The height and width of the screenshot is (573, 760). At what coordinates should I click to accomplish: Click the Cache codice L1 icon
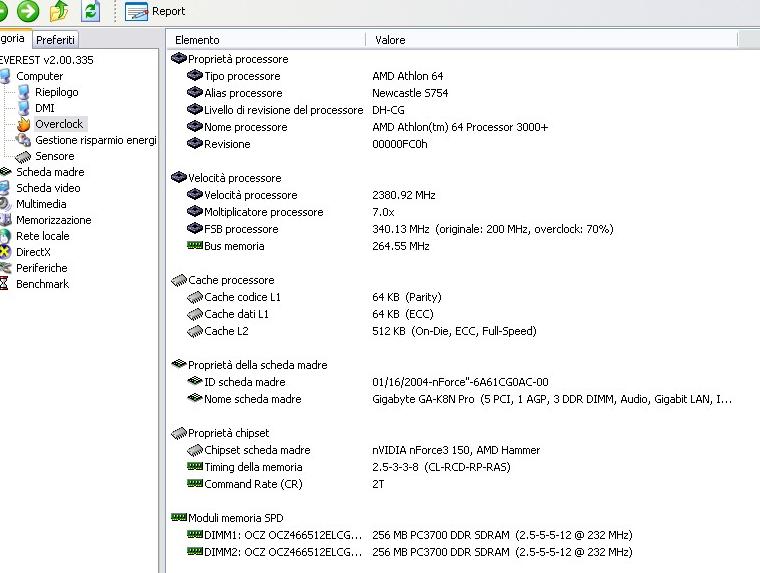coord(195,297)
